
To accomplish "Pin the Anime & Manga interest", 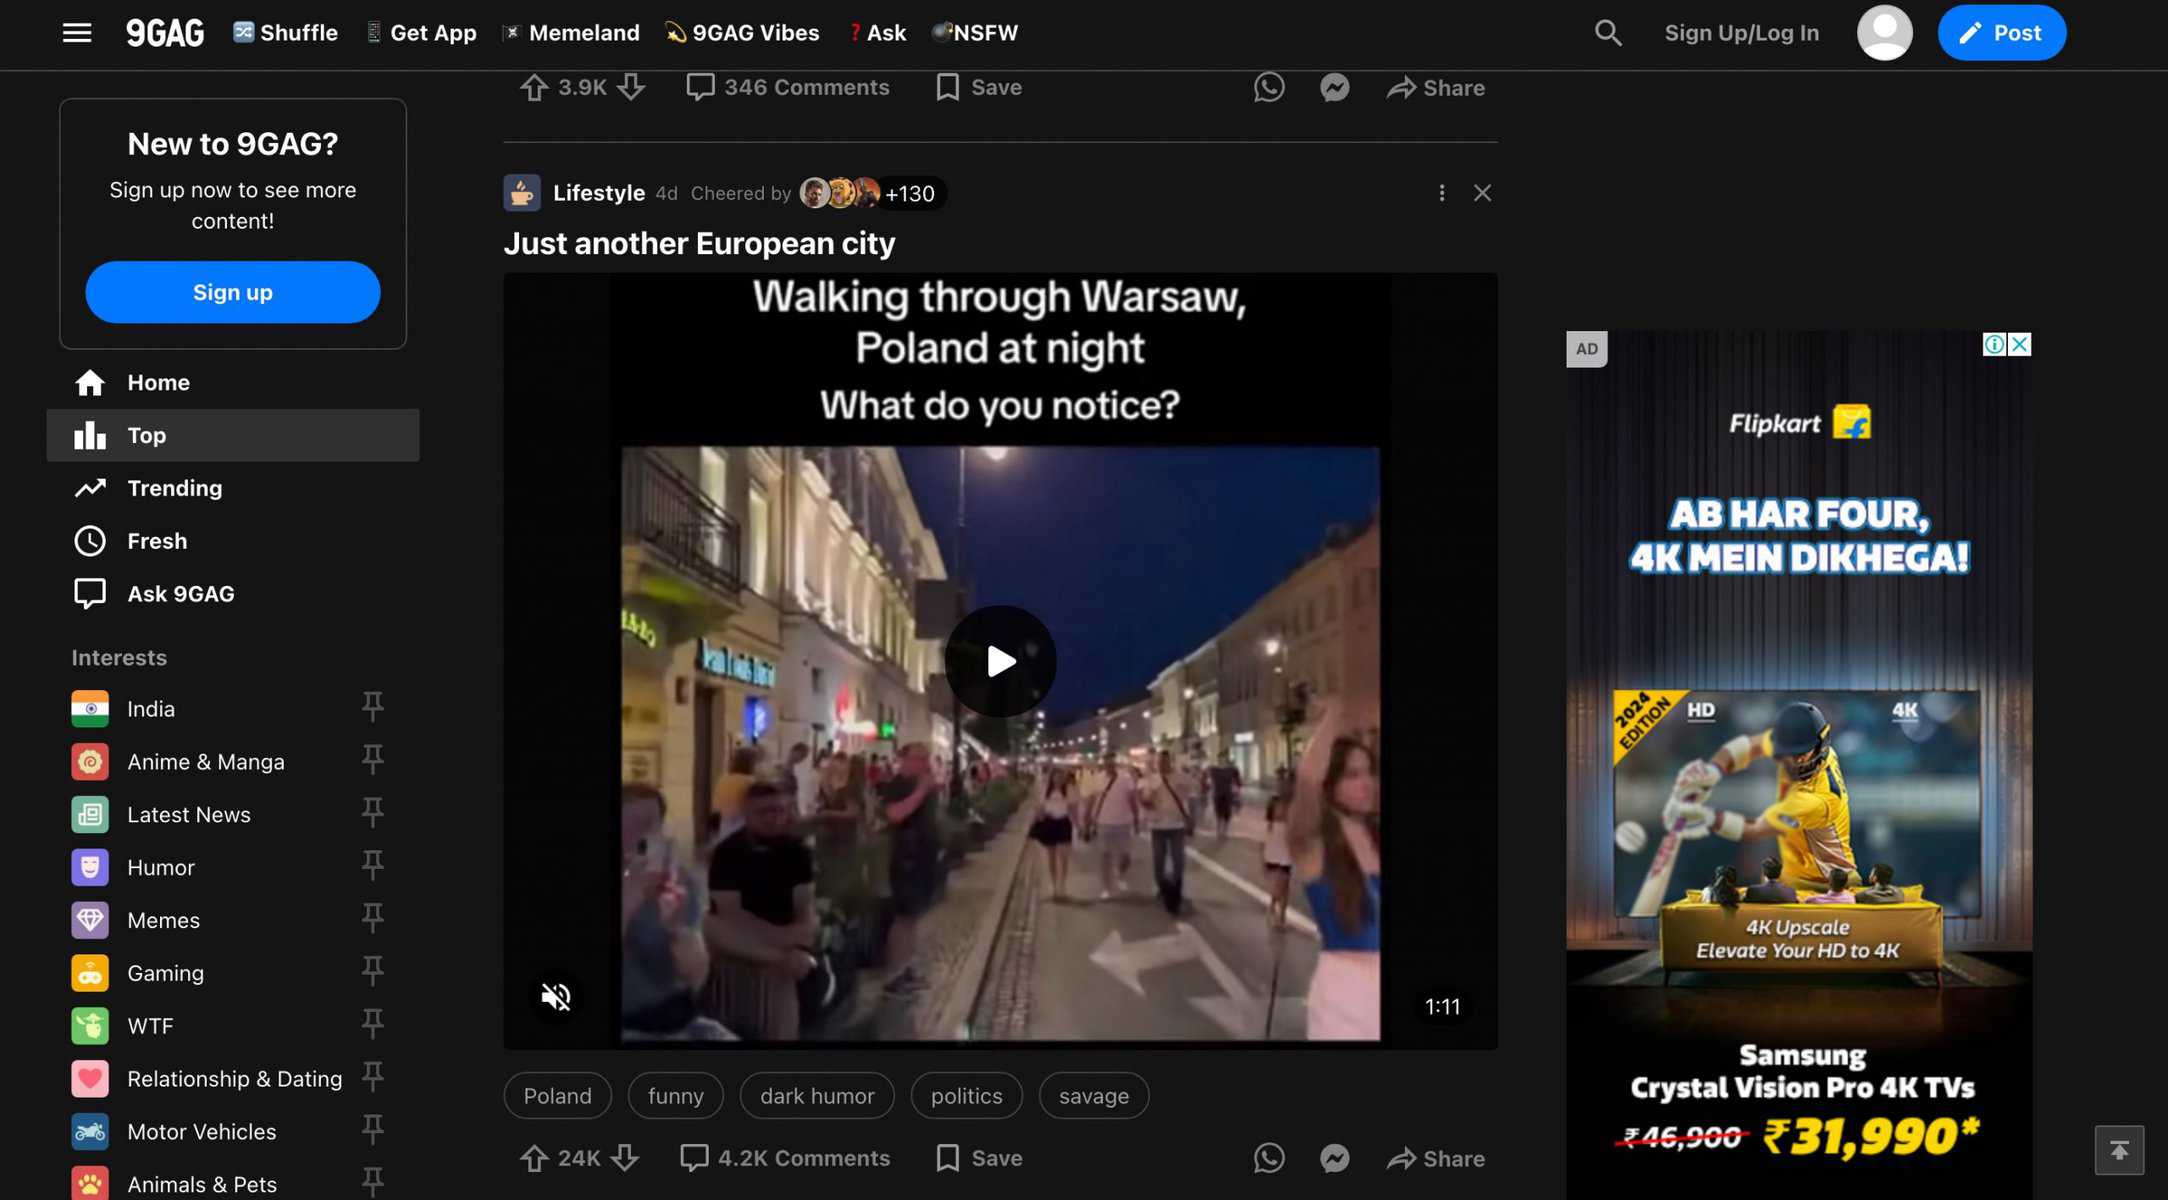I will point(372,761).
